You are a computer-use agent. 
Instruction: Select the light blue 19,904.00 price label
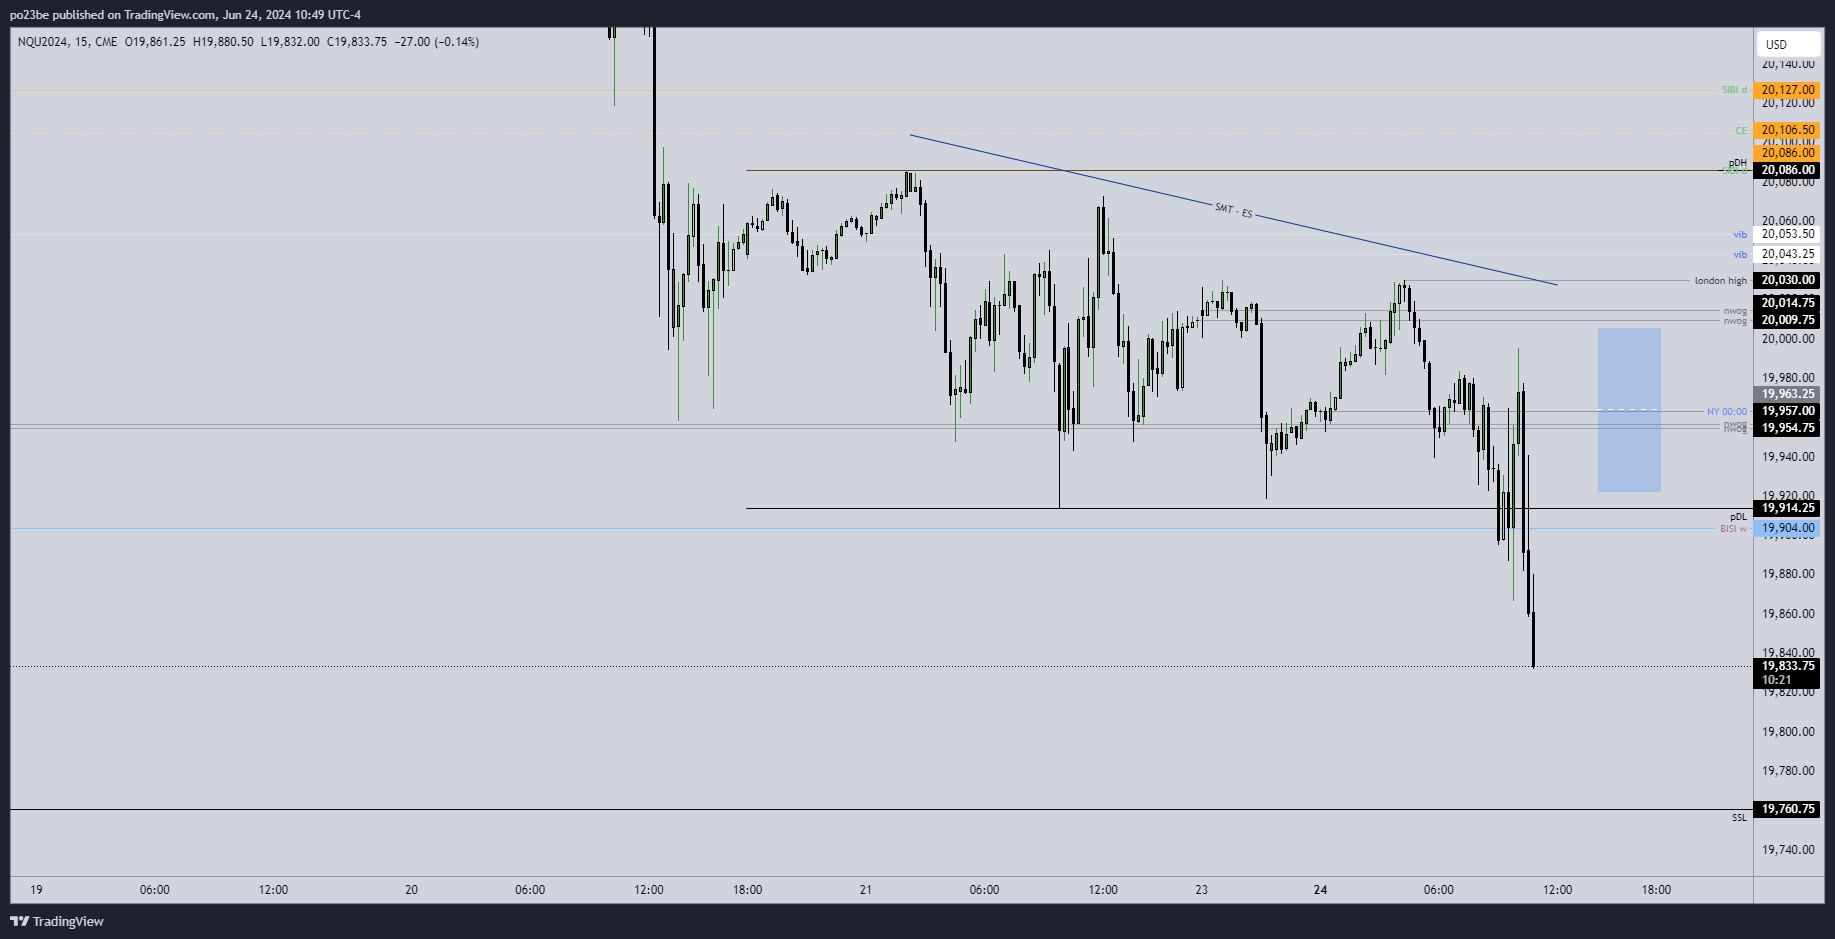(1787, 528)
